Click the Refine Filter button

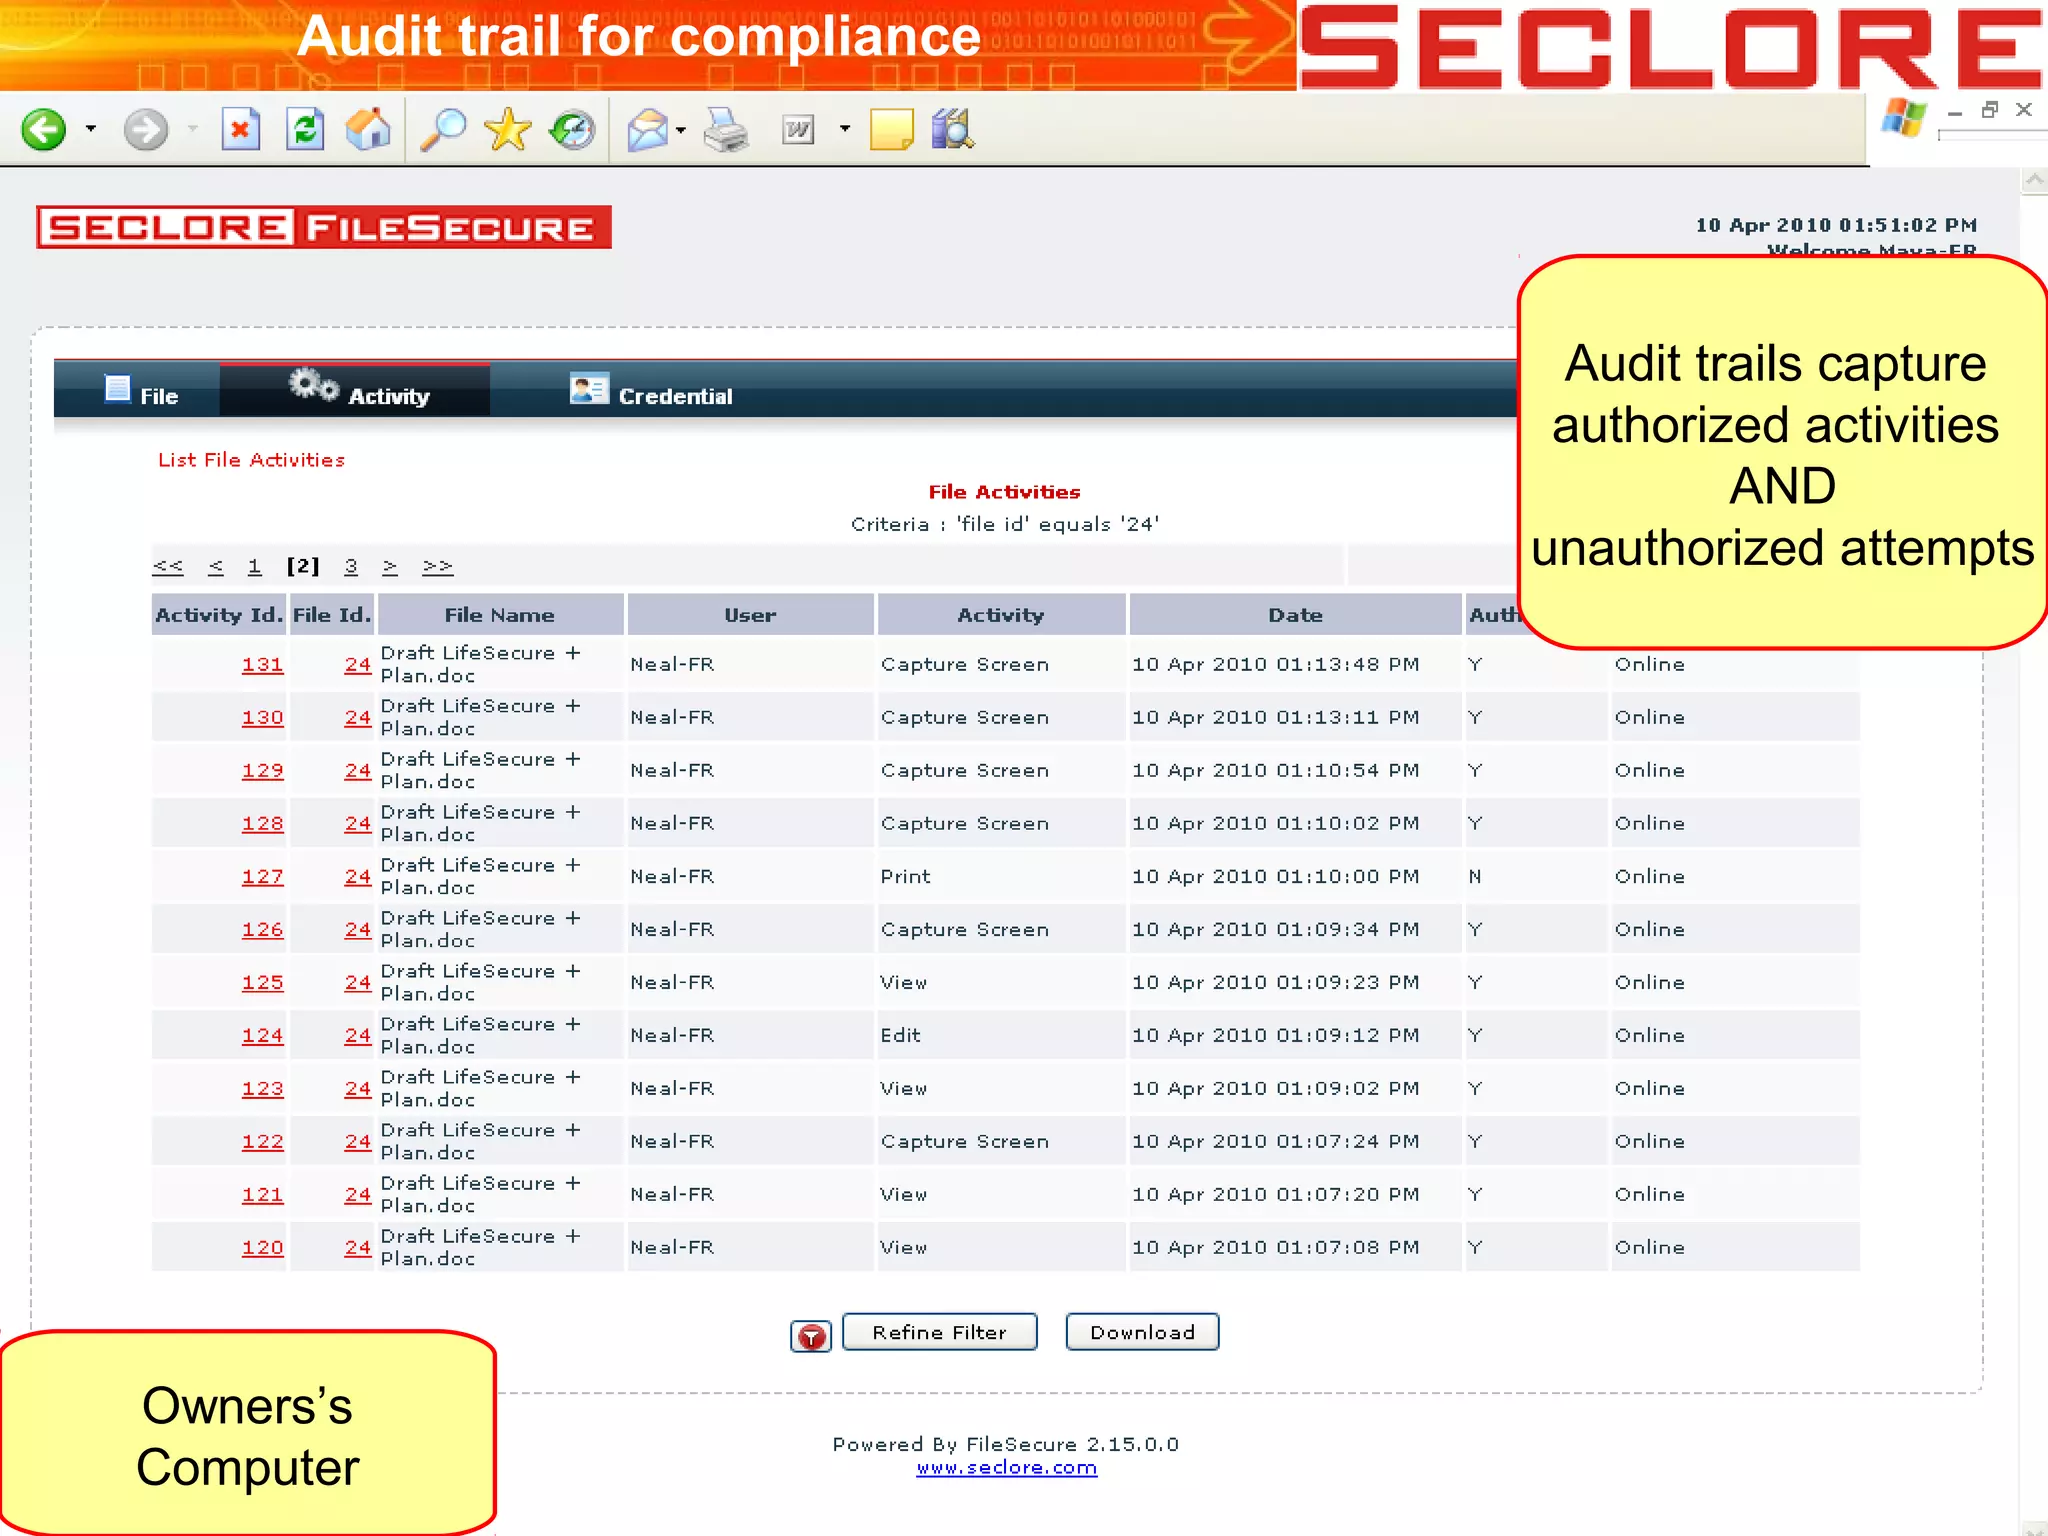coord(939,1332)
